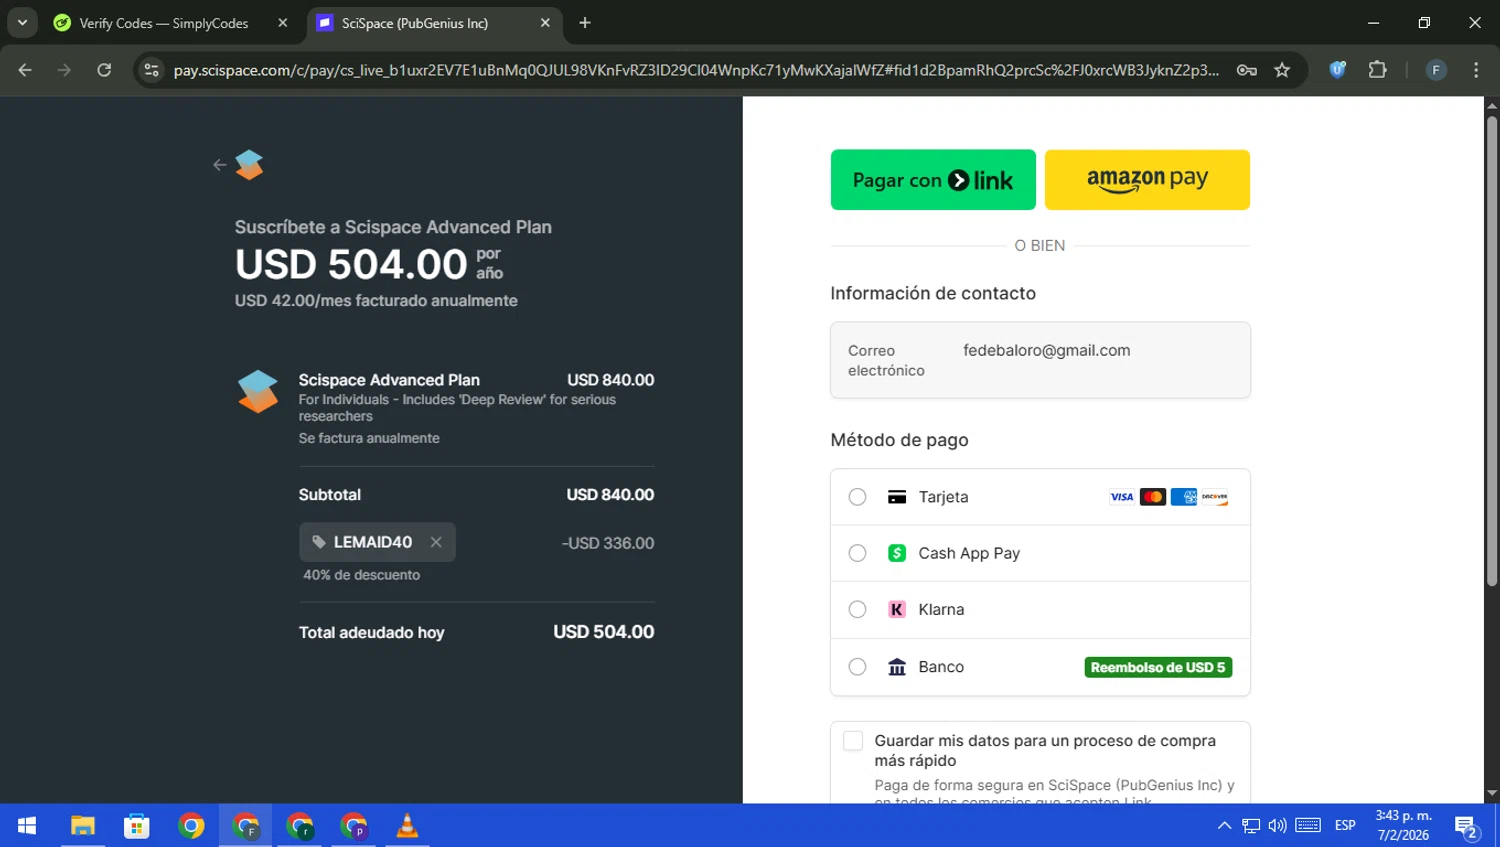Click the SciSpace logo at top of checkout
This screenshot has height=847, width=1500.
coord(249,165)
